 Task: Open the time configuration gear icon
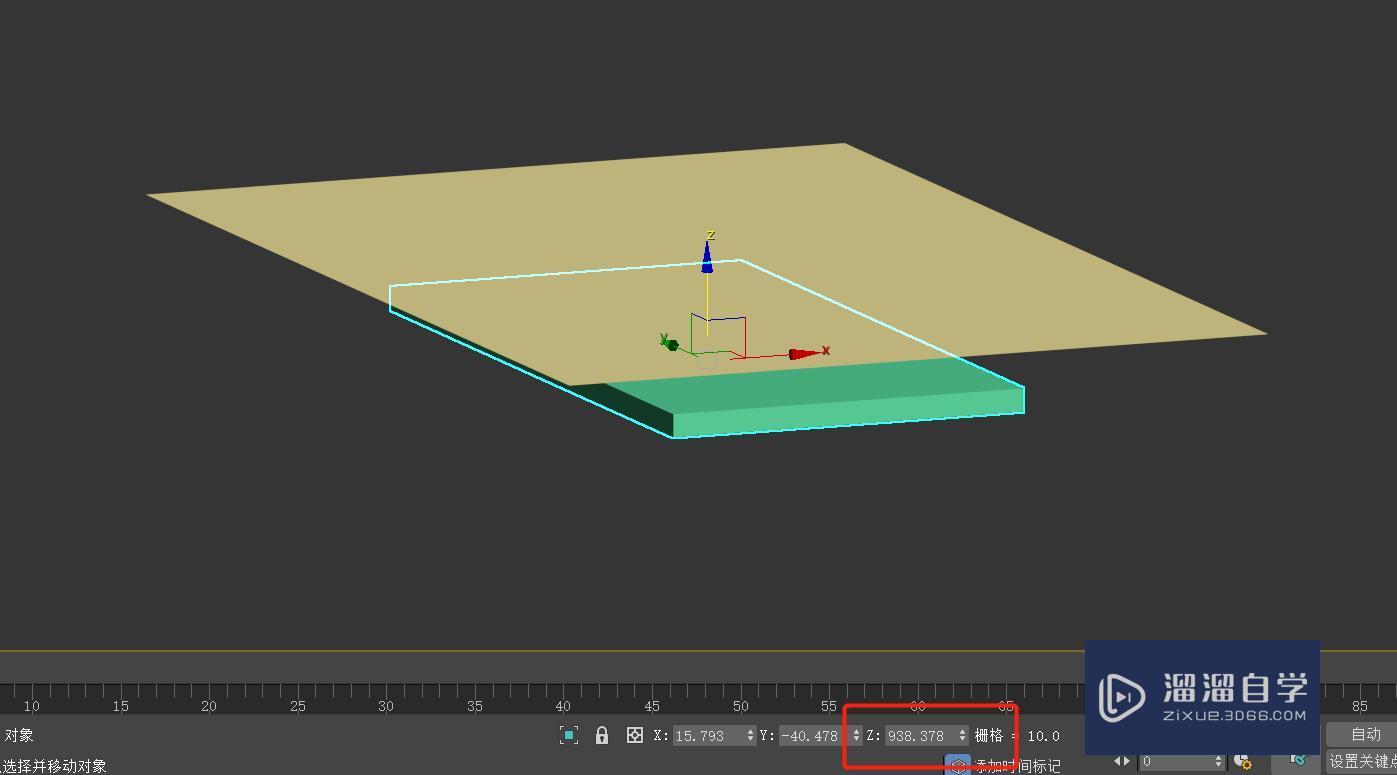[1243, 762]
